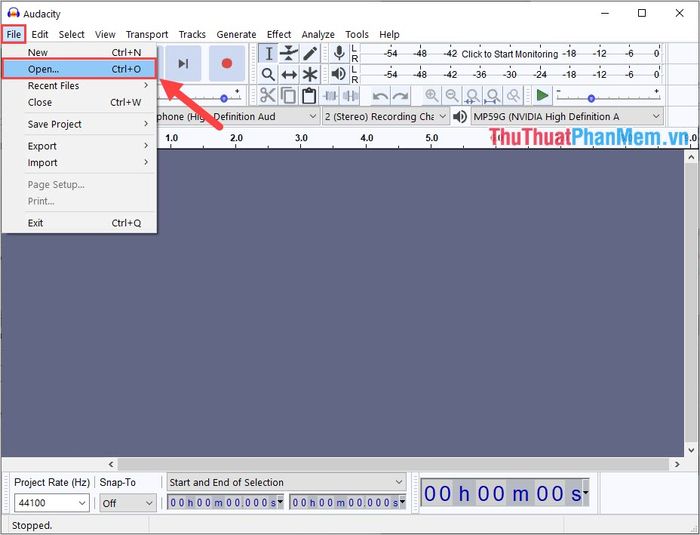
Task: Click the green Play-at-speed button
Action: coord(541,95)
